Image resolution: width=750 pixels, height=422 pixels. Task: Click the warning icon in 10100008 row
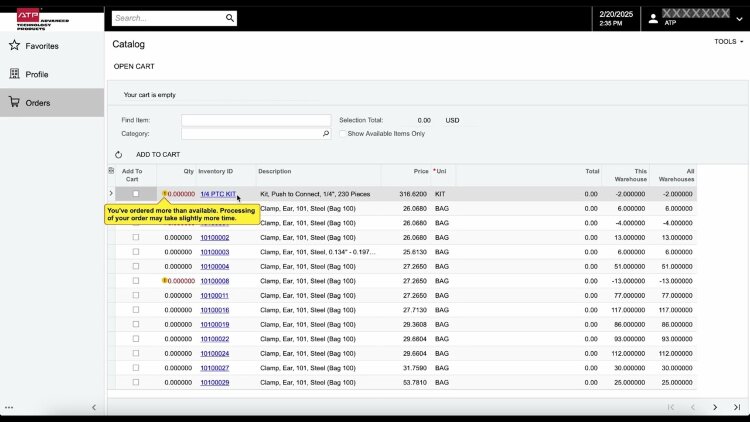coord(164,280)
